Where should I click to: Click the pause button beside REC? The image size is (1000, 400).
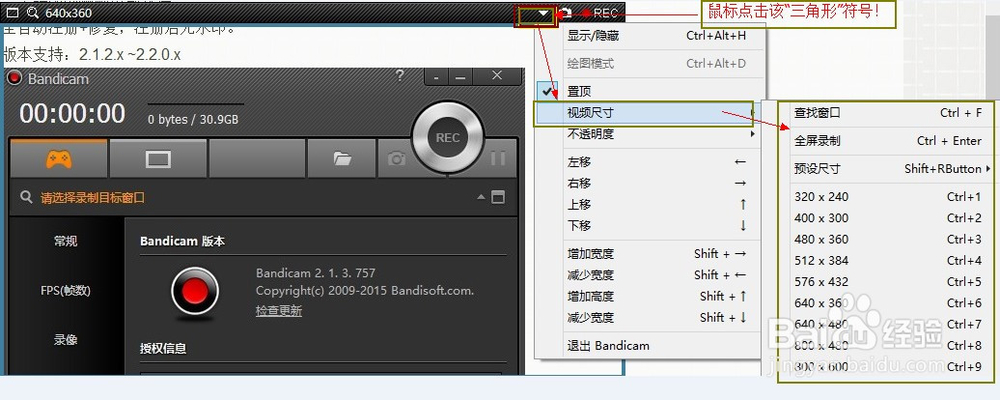tap(498, 159)
